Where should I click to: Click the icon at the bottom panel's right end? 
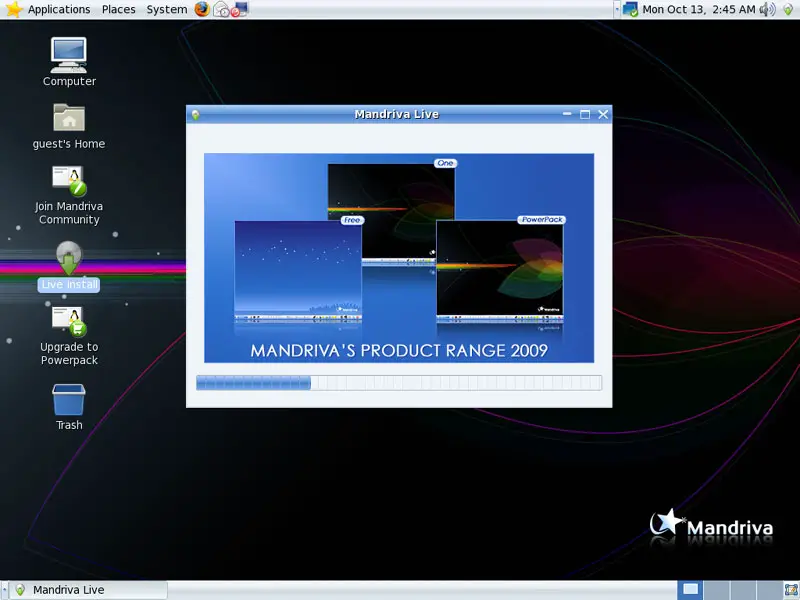(791, 590)
